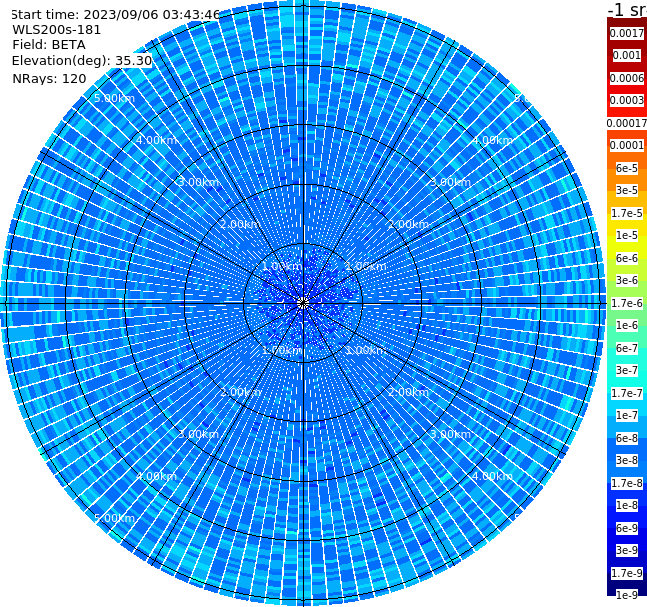This screenshot has height=607, width=647.
Task: Select the 1.7e-5 colorbar value
Action: 626,213
